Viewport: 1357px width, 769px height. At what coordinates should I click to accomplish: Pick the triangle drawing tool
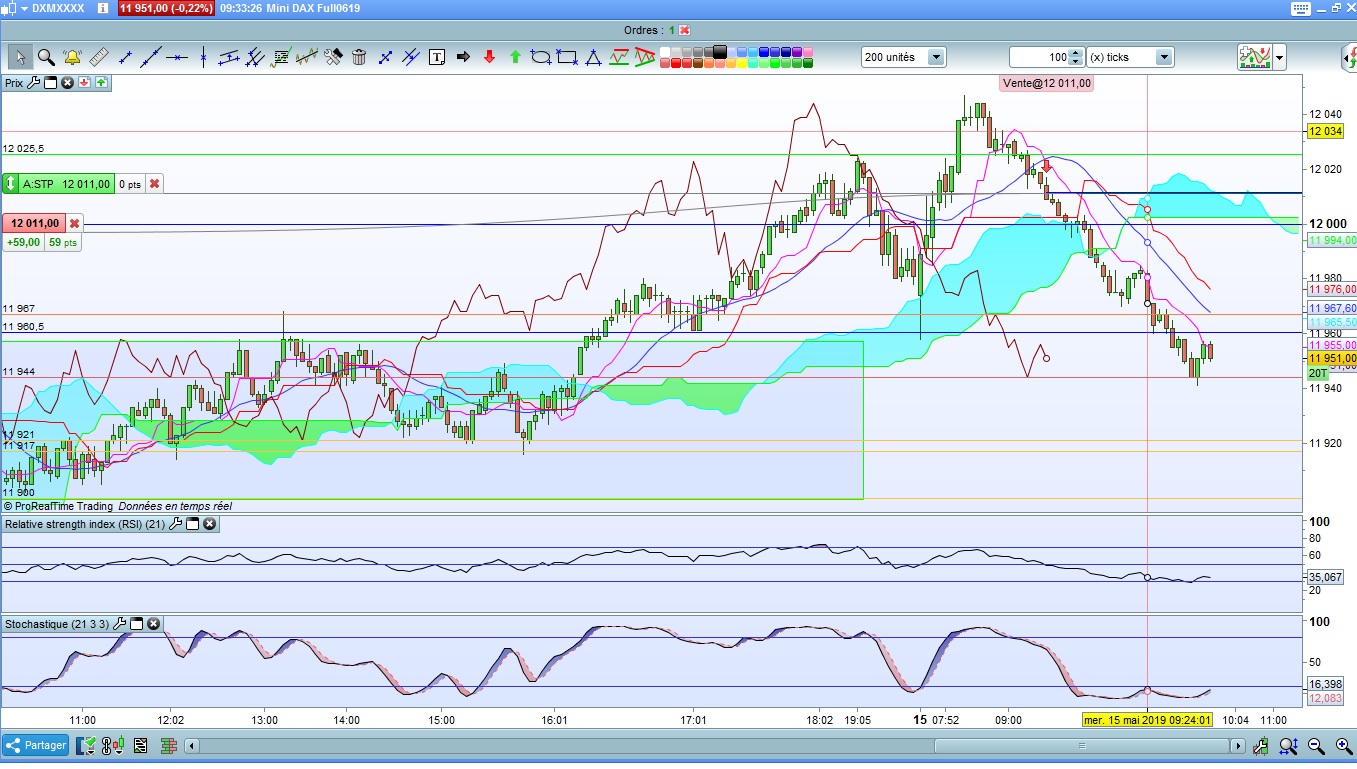(x=593, y=57)
